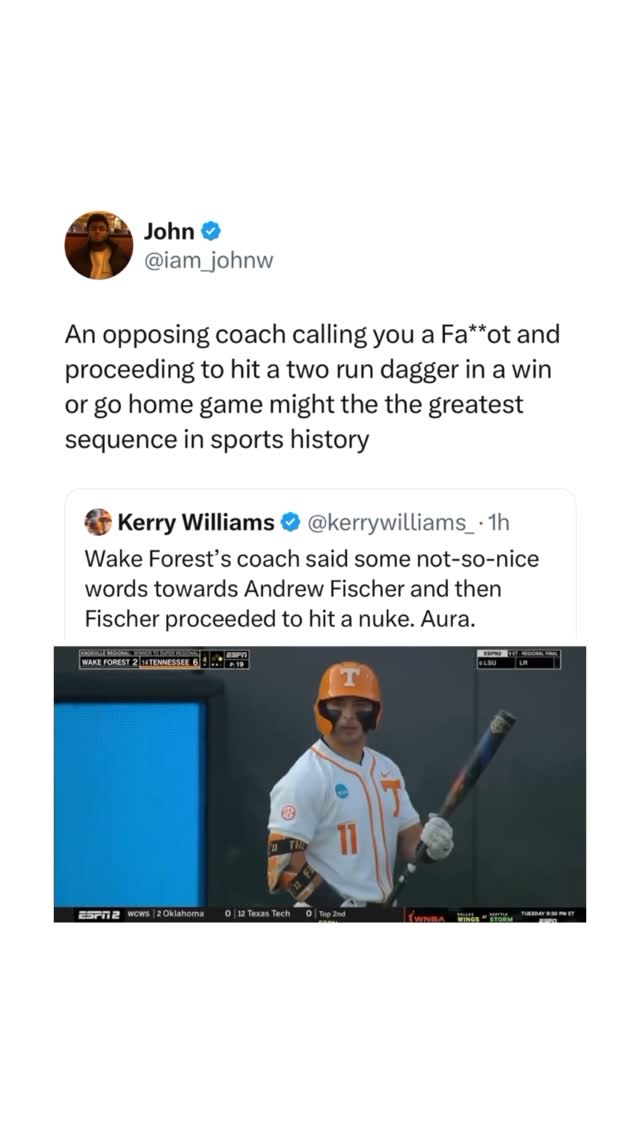Screen dimensions: 640x1136
Task: Click the 1h timestamp on quoted post
Action: (495, 522)
